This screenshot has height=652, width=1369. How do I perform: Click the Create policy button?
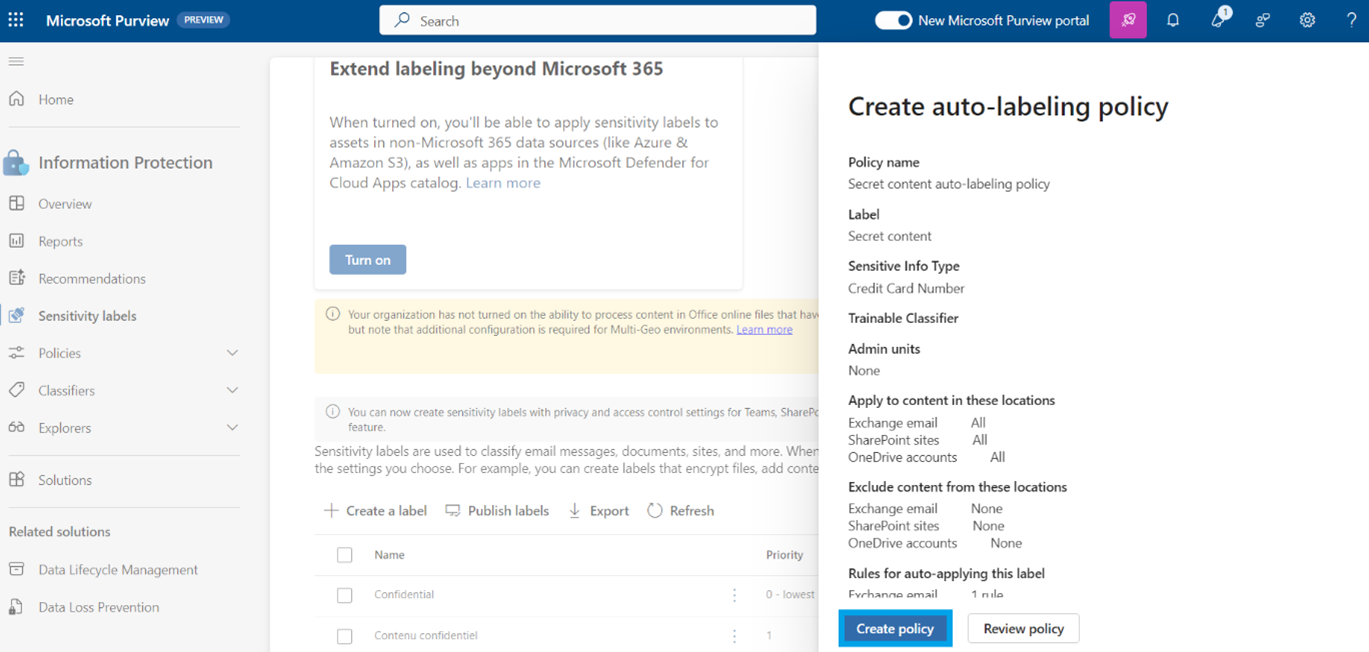click(x=895, y=629)
